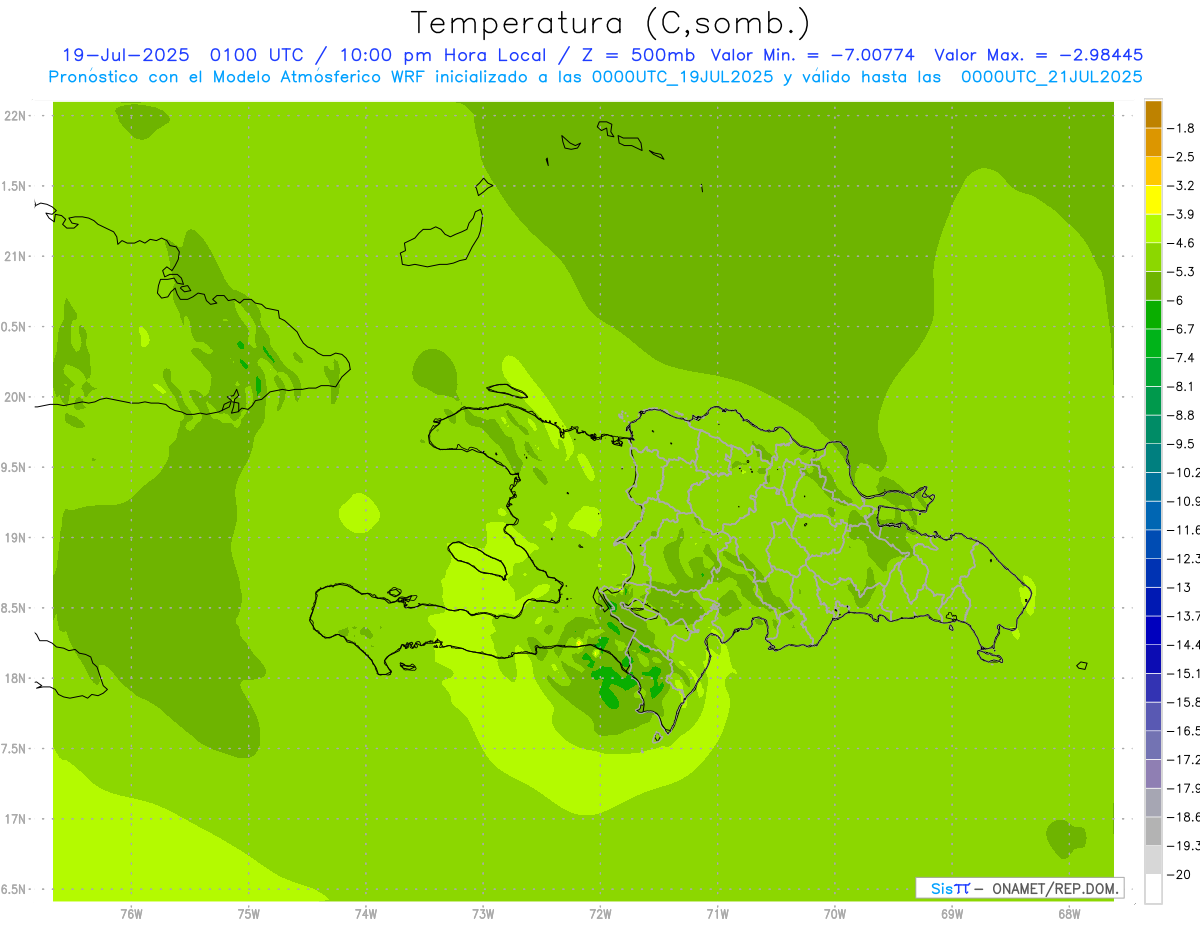Pick the orange legend swatch between -1.8 and -2.5
The height and width of the screenshot is (927, 1200).
pyautogui.click(x=1153, y=143)
